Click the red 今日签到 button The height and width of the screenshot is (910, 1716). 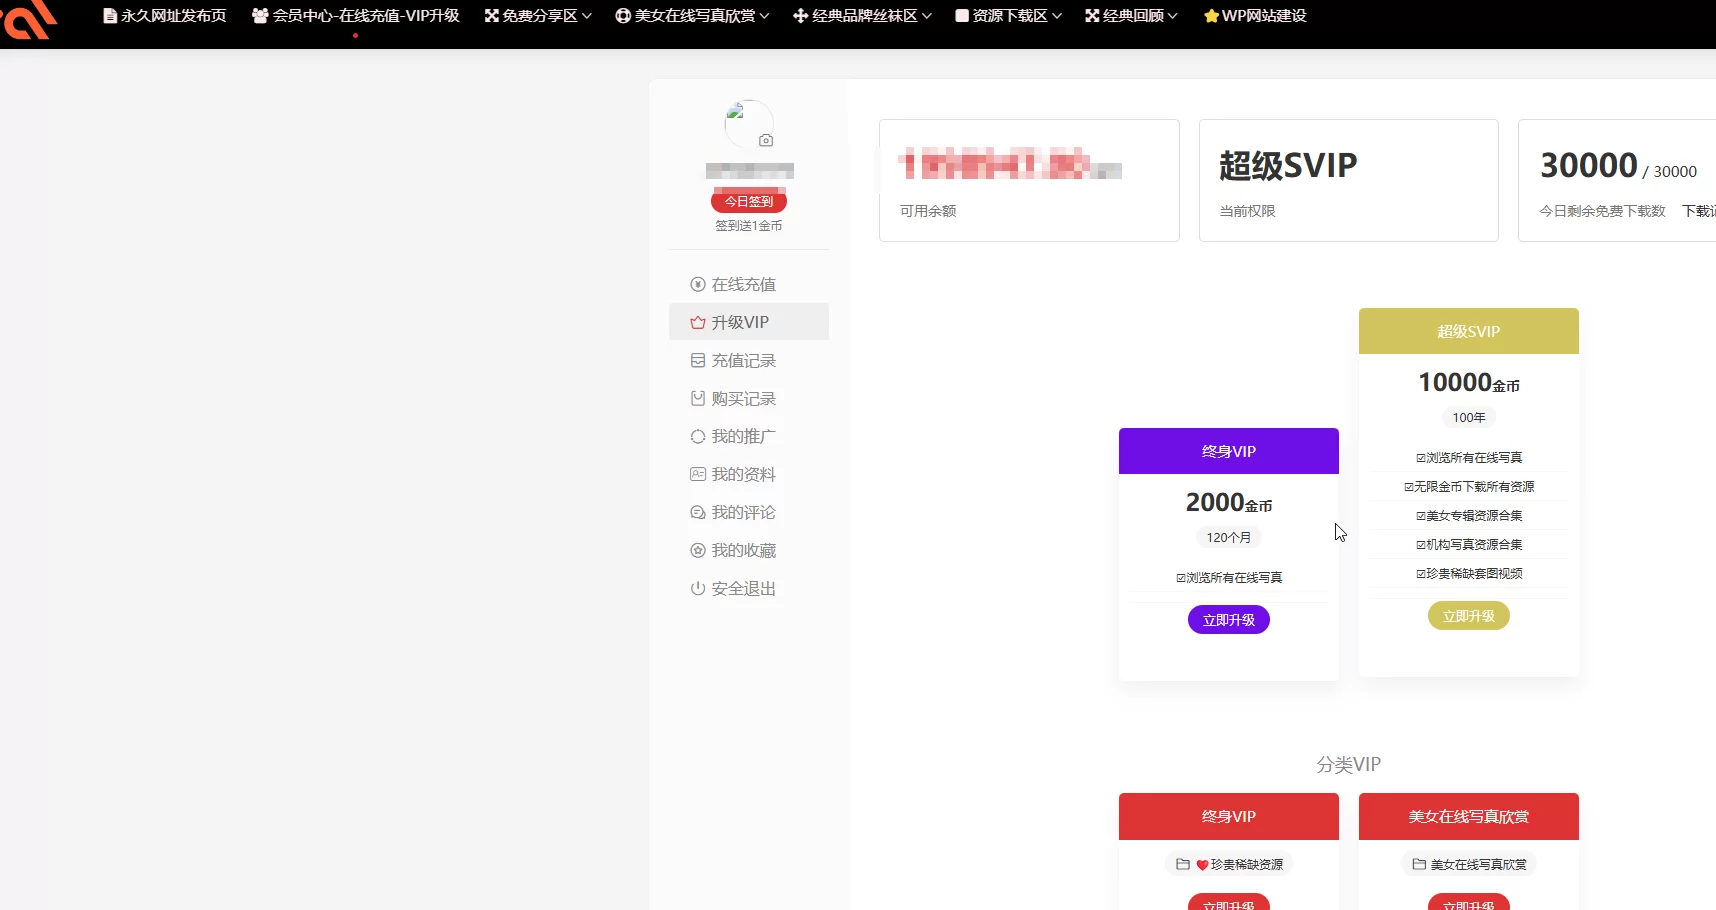point(749,202)
